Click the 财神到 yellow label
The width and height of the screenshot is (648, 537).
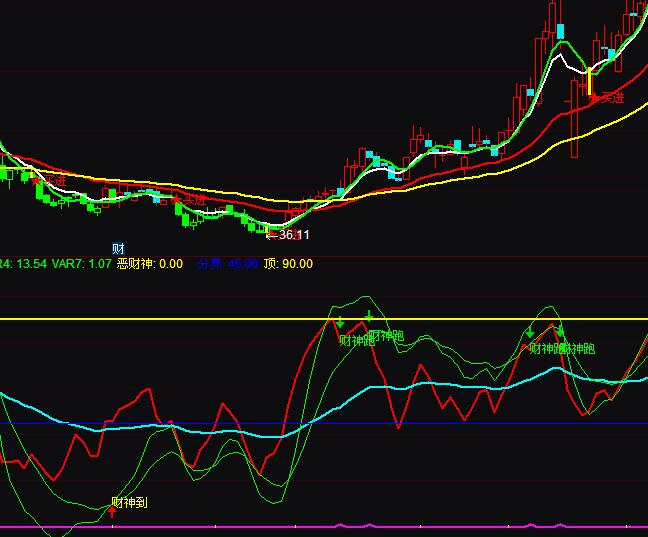tap(130, 502)
